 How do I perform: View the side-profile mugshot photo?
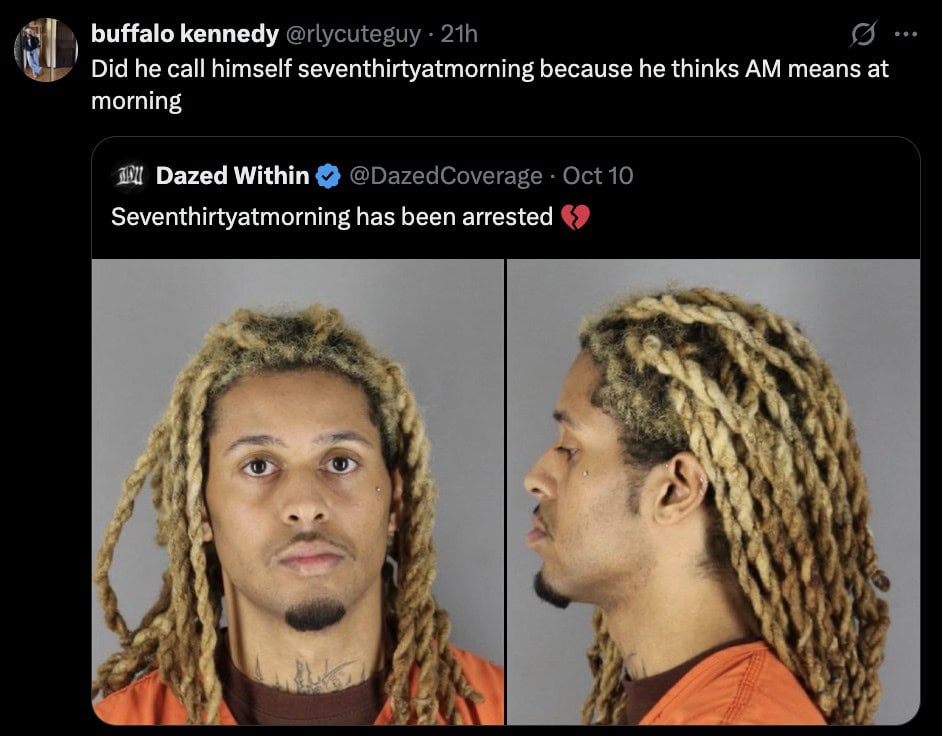click(714, 491)
